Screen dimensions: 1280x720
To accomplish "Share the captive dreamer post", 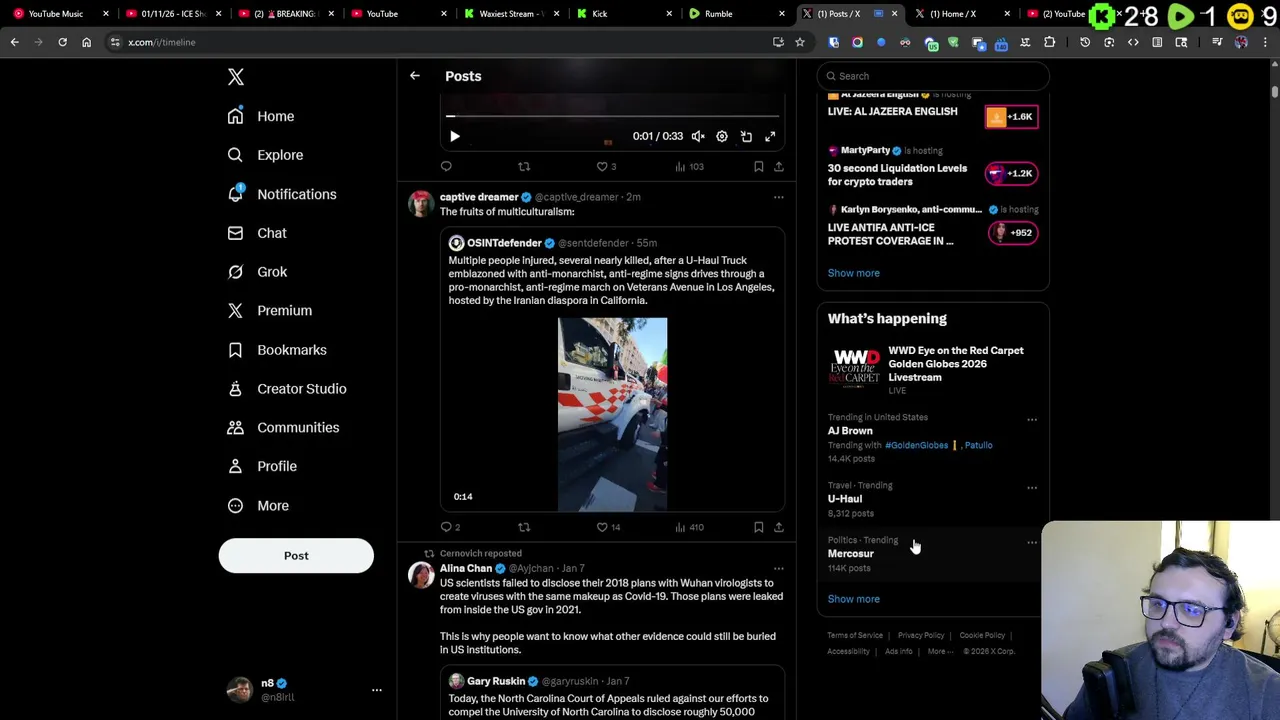I will coord(779,527).
